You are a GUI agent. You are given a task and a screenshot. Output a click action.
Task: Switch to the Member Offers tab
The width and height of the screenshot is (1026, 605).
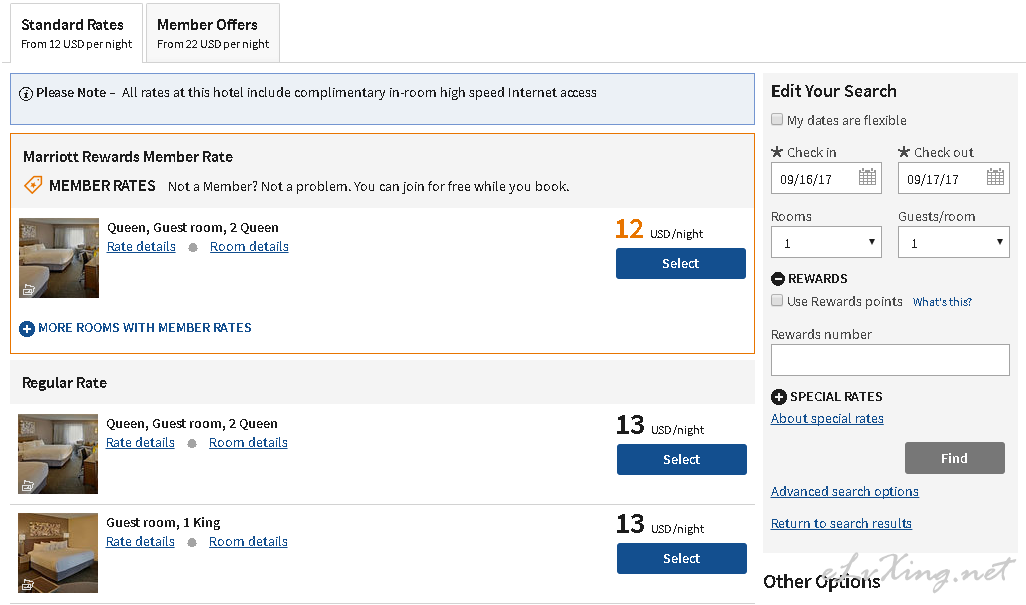coord(212,33)
